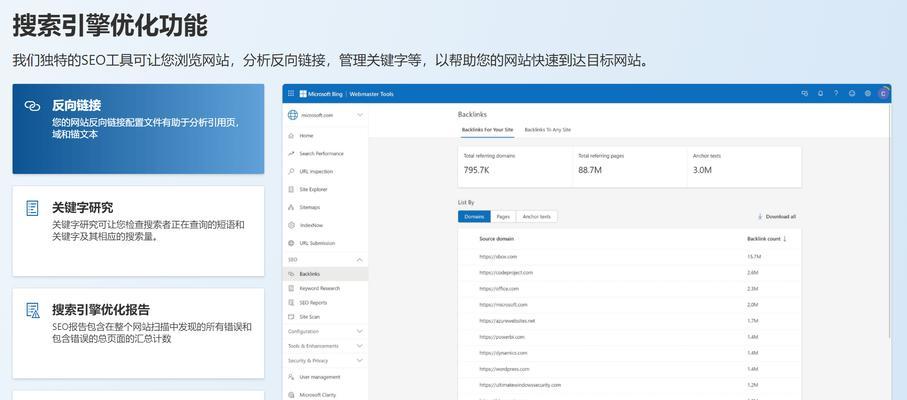Click the Home icon in sidebar
This screenshot has width=907, height=400.
point(291,136)
